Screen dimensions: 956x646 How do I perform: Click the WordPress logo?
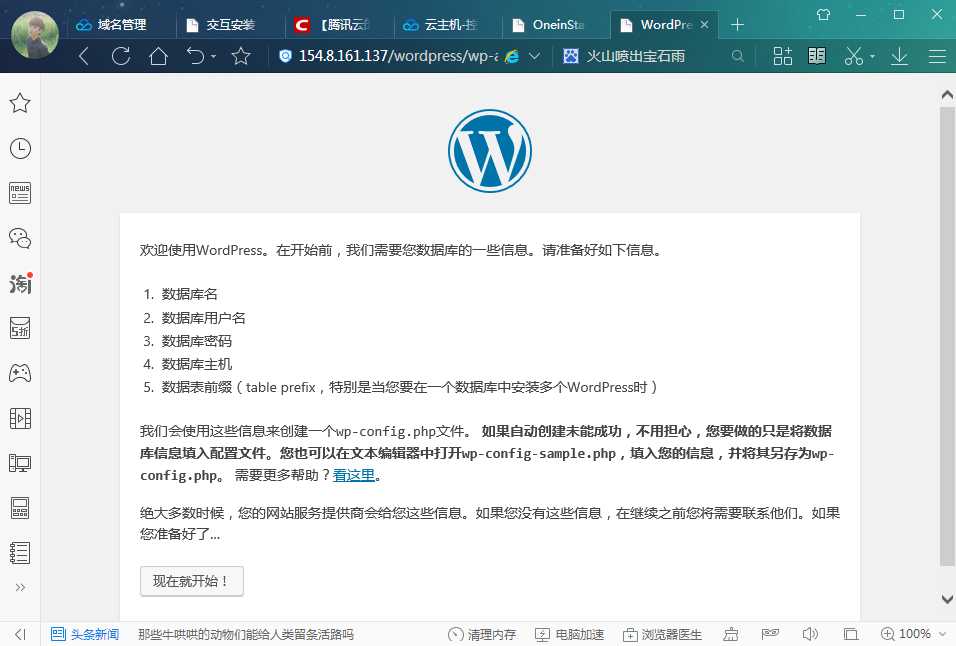[490, 151]
